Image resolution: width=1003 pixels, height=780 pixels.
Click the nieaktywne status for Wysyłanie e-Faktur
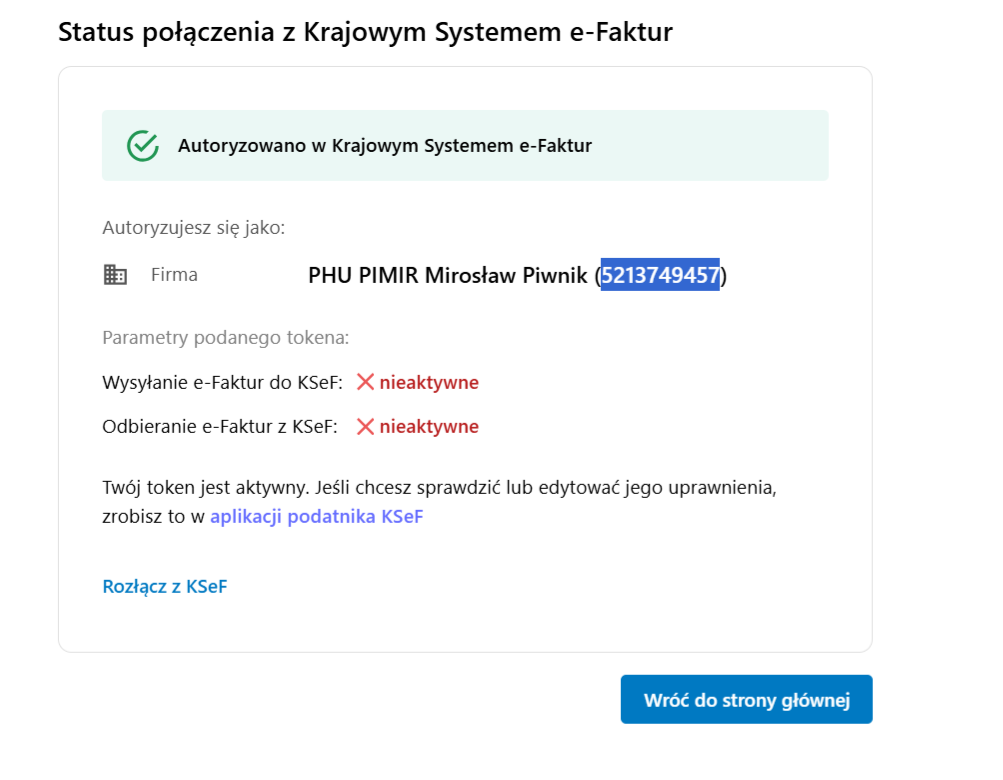429,382
